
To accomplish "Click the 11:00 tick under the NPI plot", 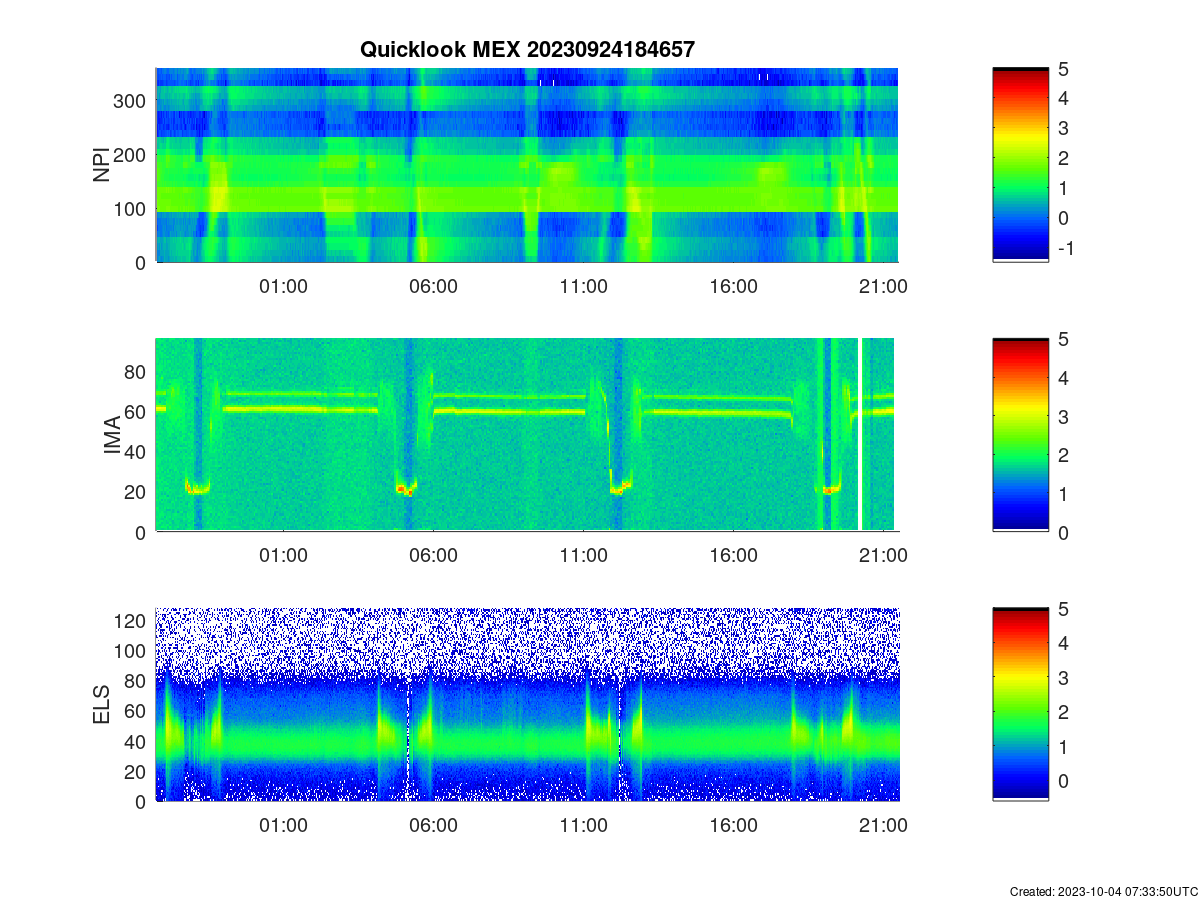I will pyautogui.click(x=583, y=286).
